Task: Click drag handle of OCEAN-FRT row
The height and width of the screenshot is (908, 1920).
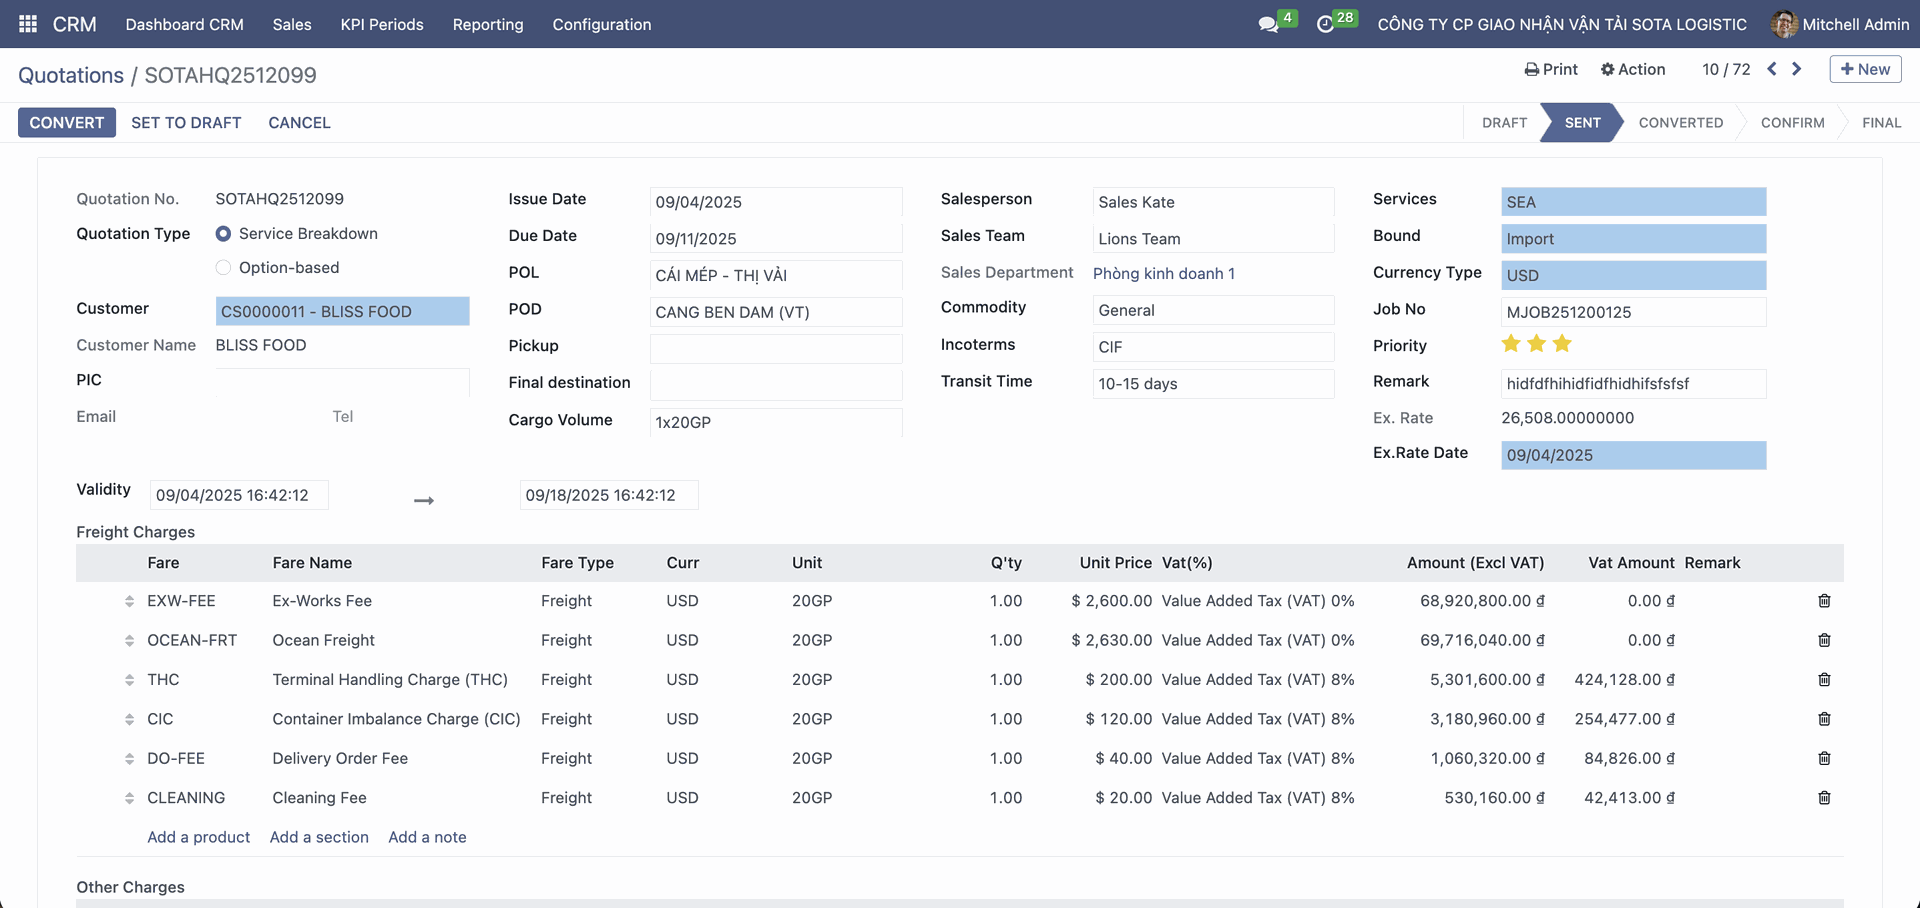Action: (129, 641)
